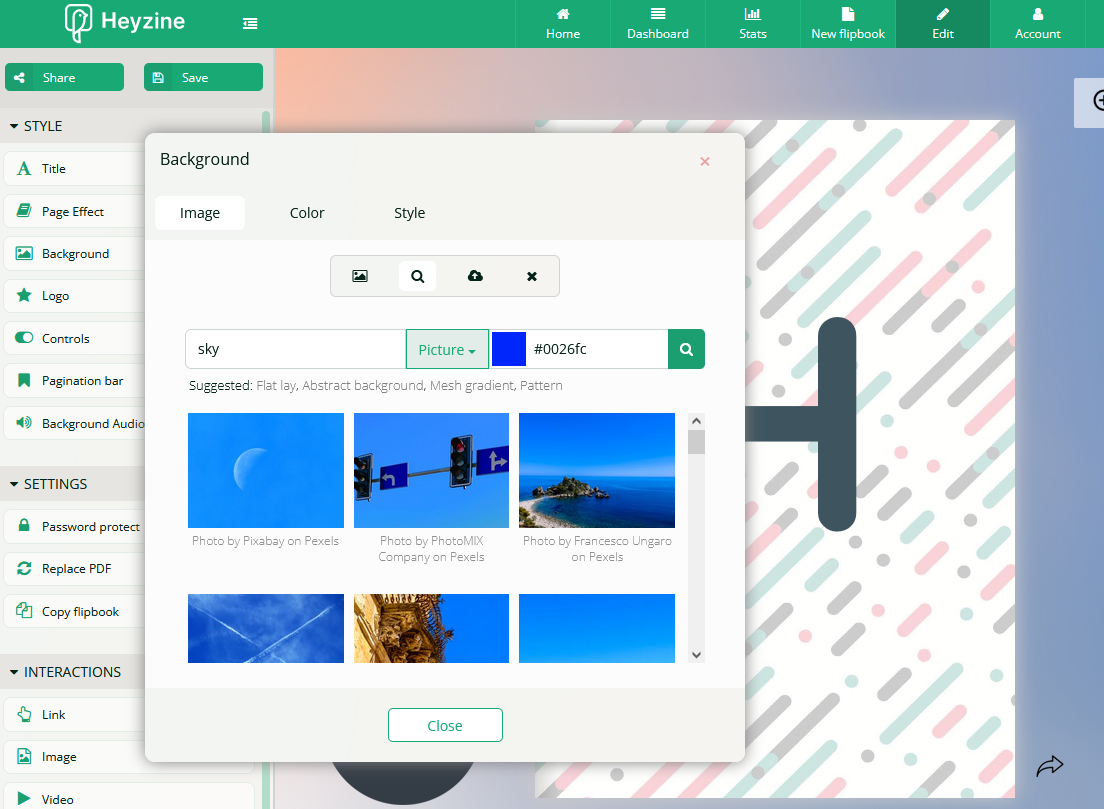Screen dimensions: 1104x809
Task: Select the moon sky photo by Pixabay
Action: coord(266,470)
